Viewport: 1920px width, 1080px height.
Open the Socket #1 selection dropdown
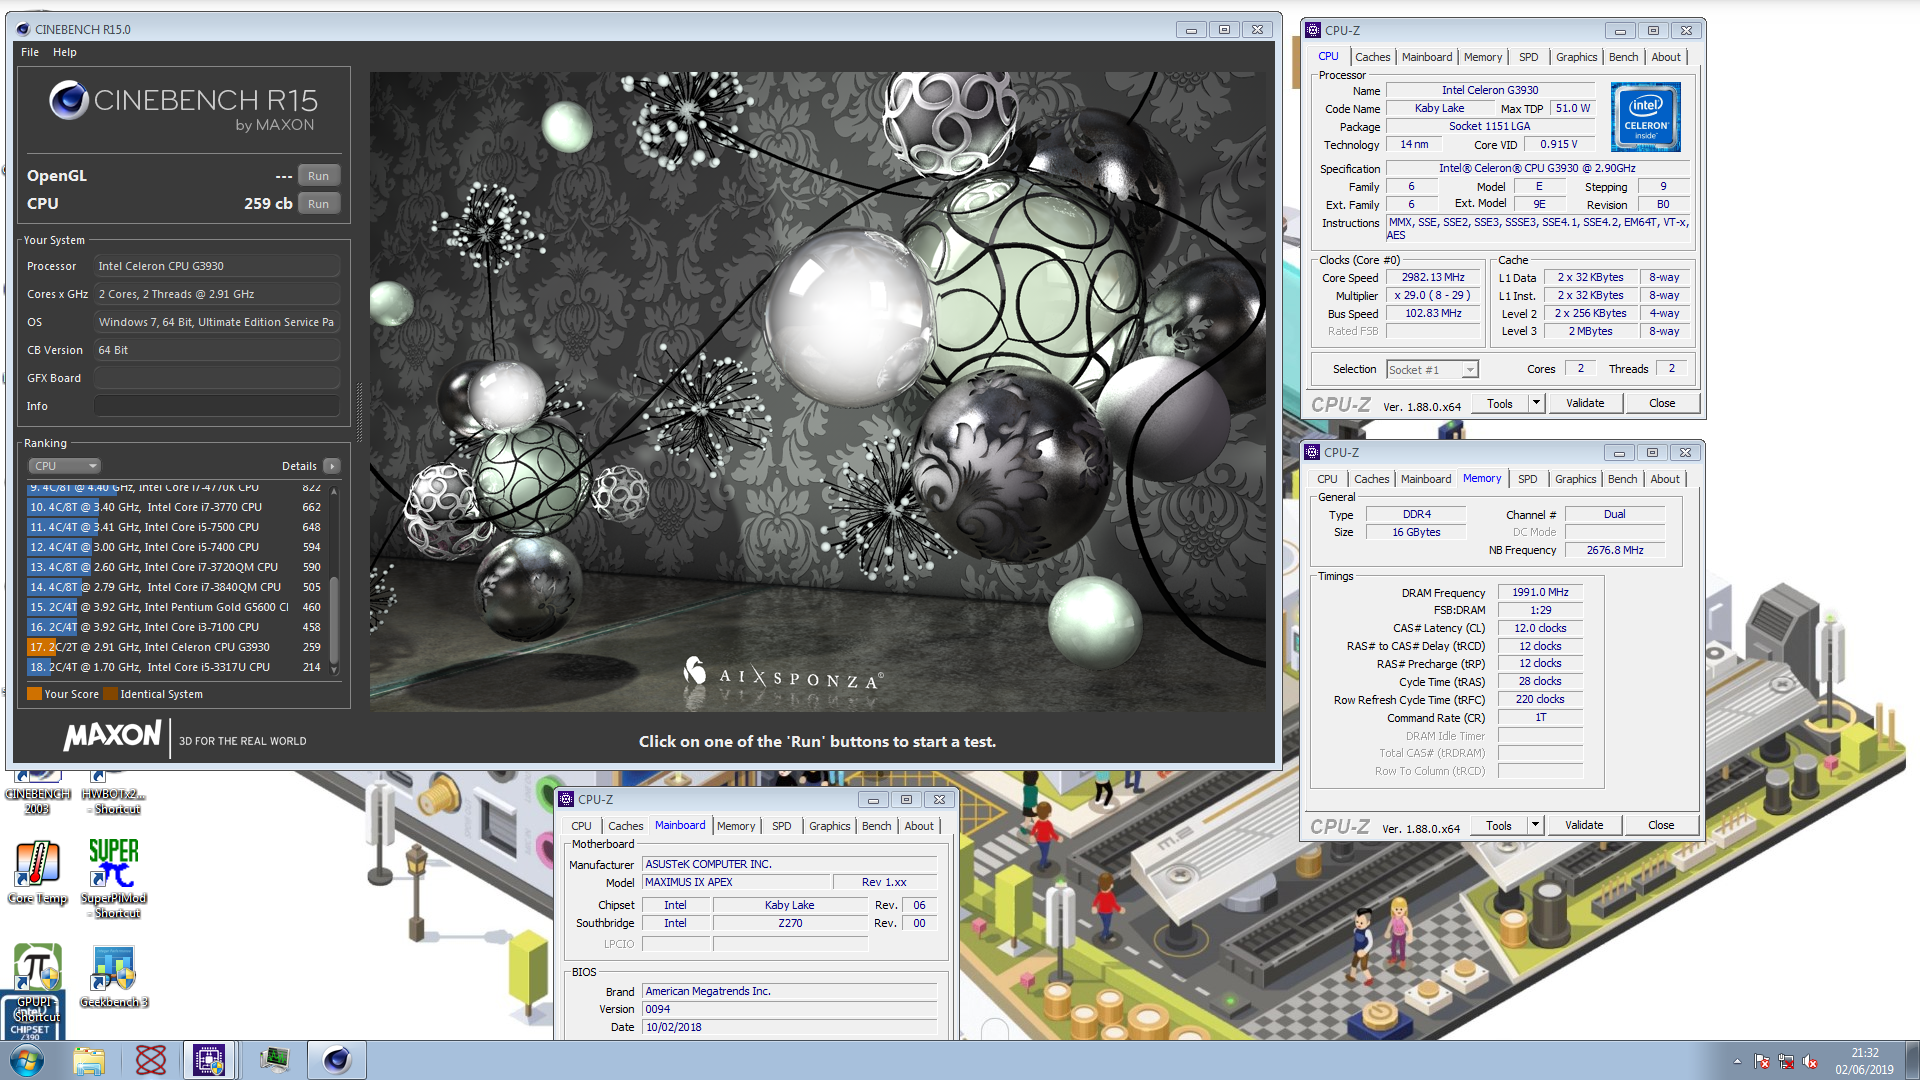click(x=1432, y=370)
